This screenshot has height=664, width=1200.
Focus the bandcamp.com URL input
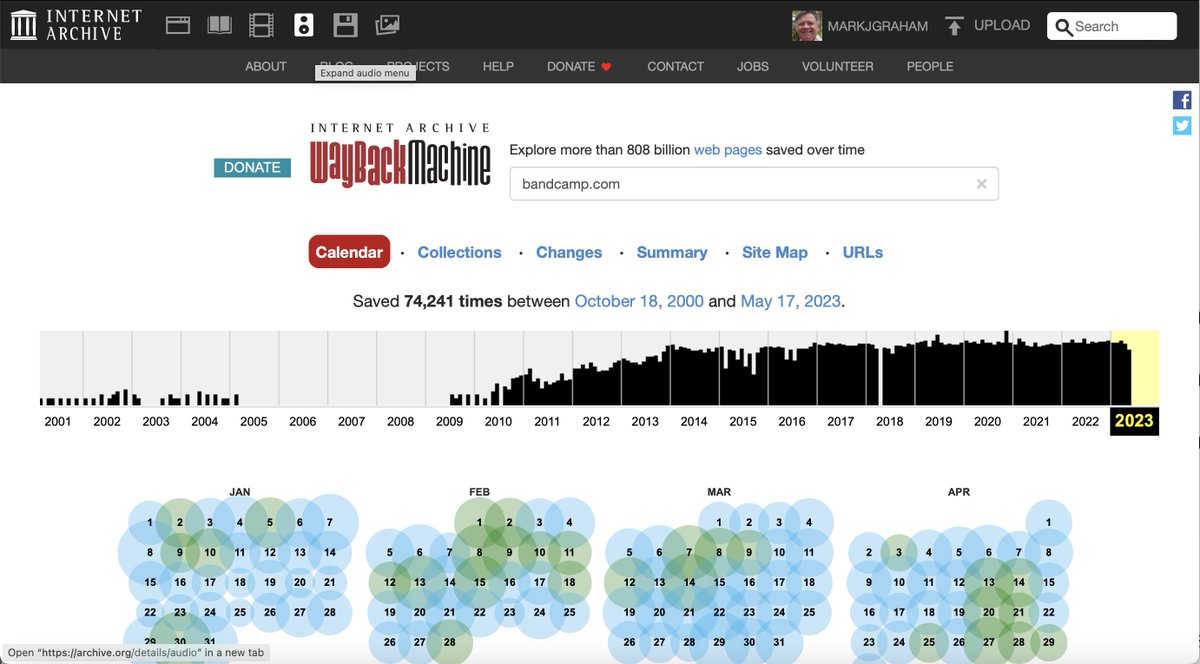754,184
